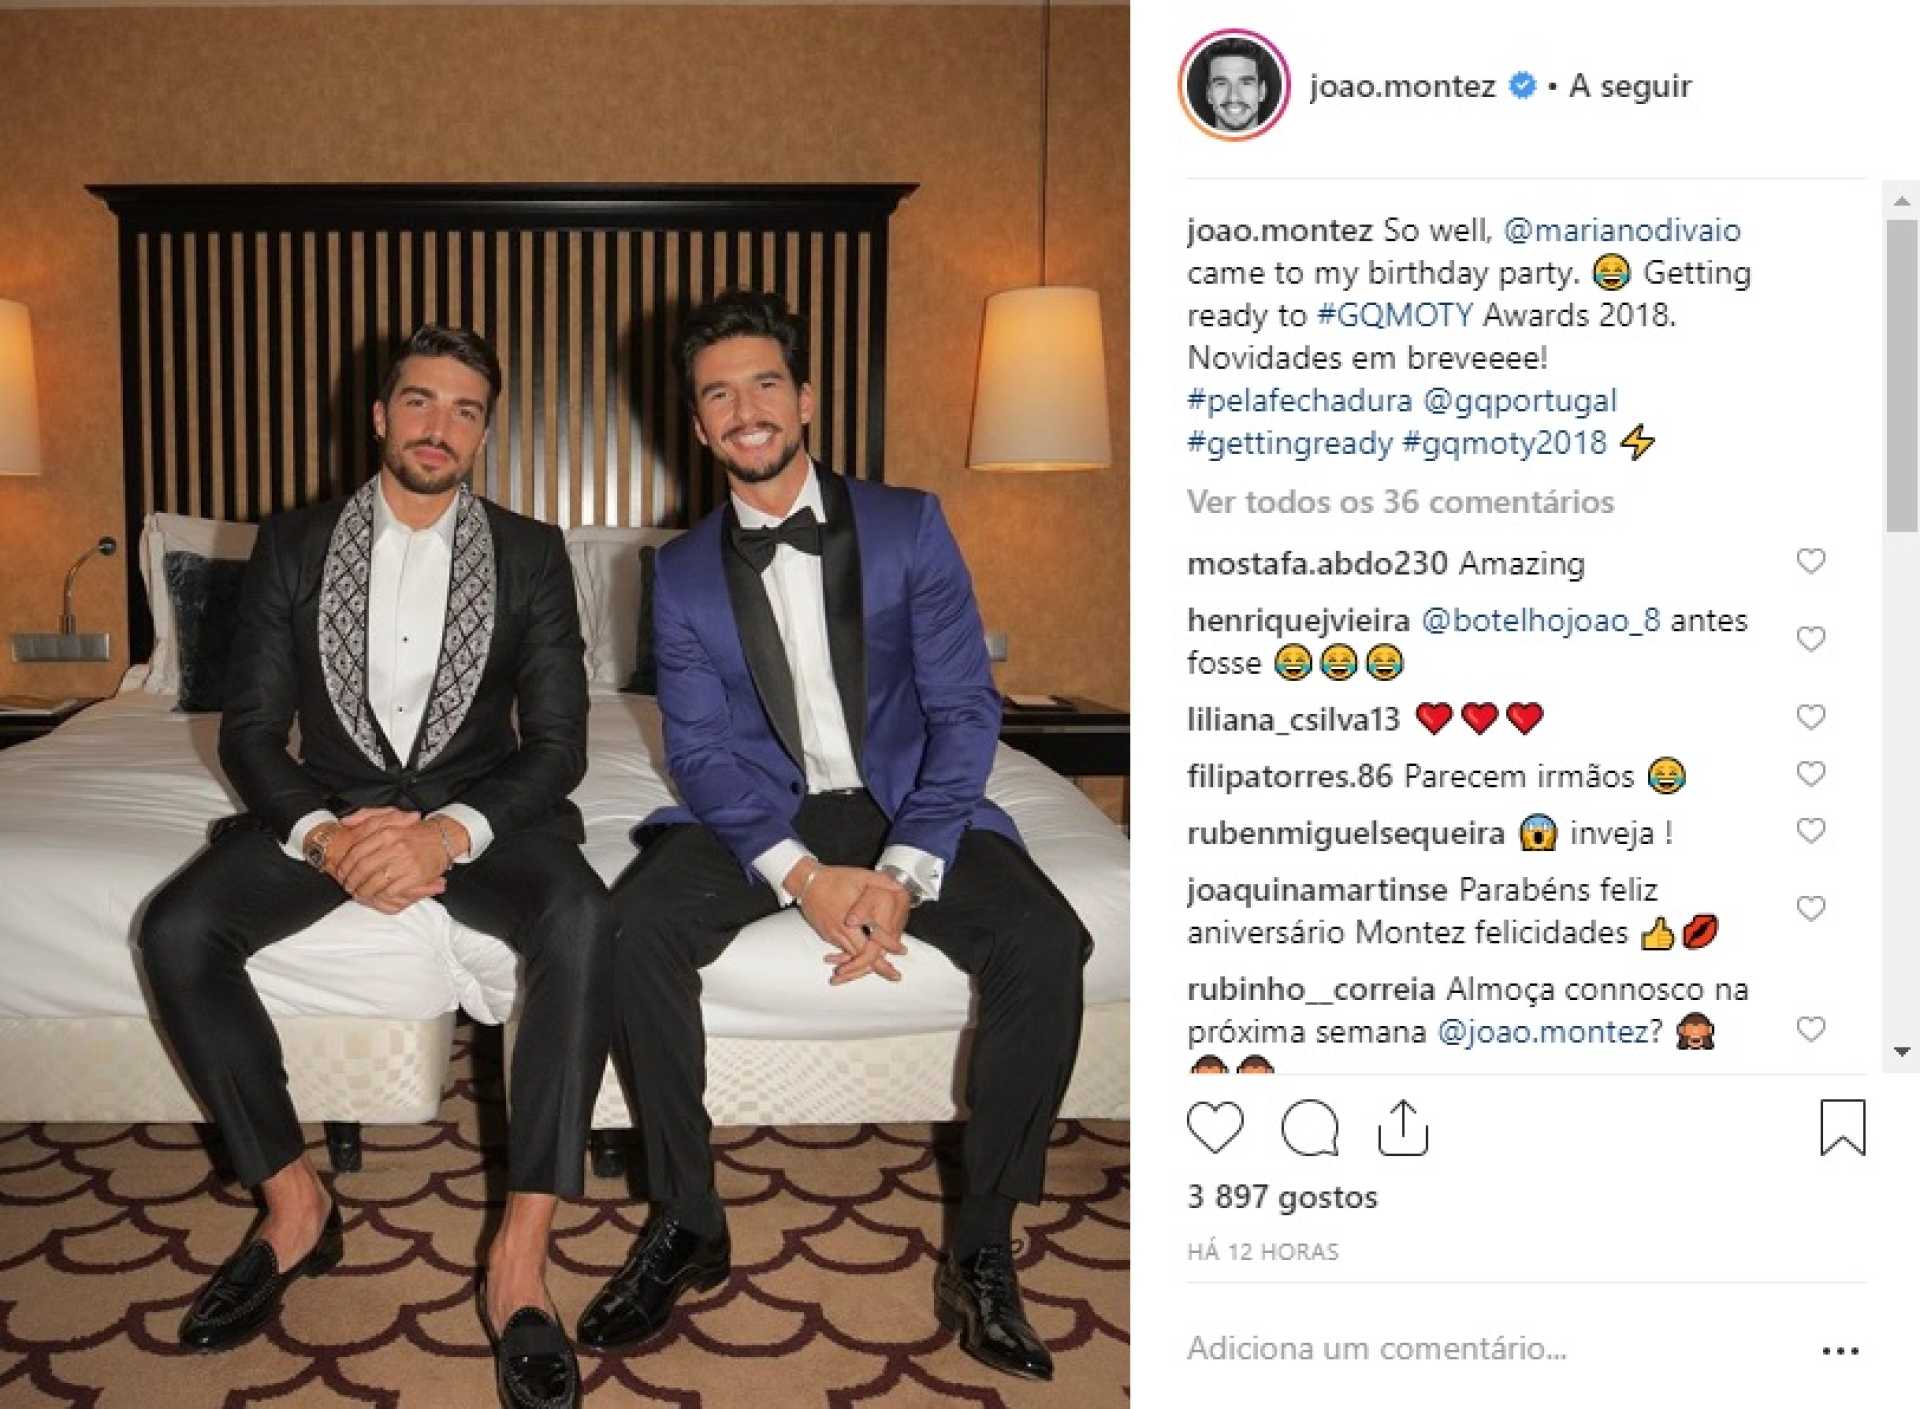Like the liliana_csilva13 hearts comment
This screenshot has height=1409, width=1920.
point(1811,716)
